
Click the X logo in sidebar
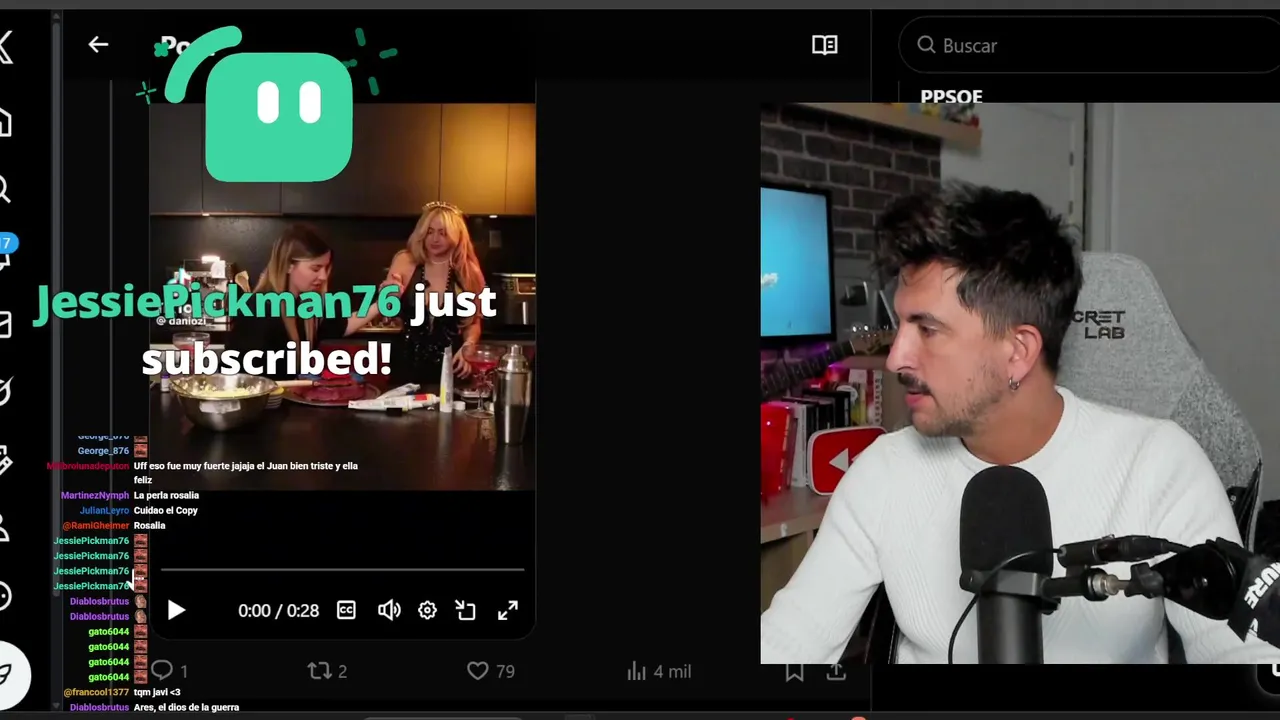pos(6,46)
